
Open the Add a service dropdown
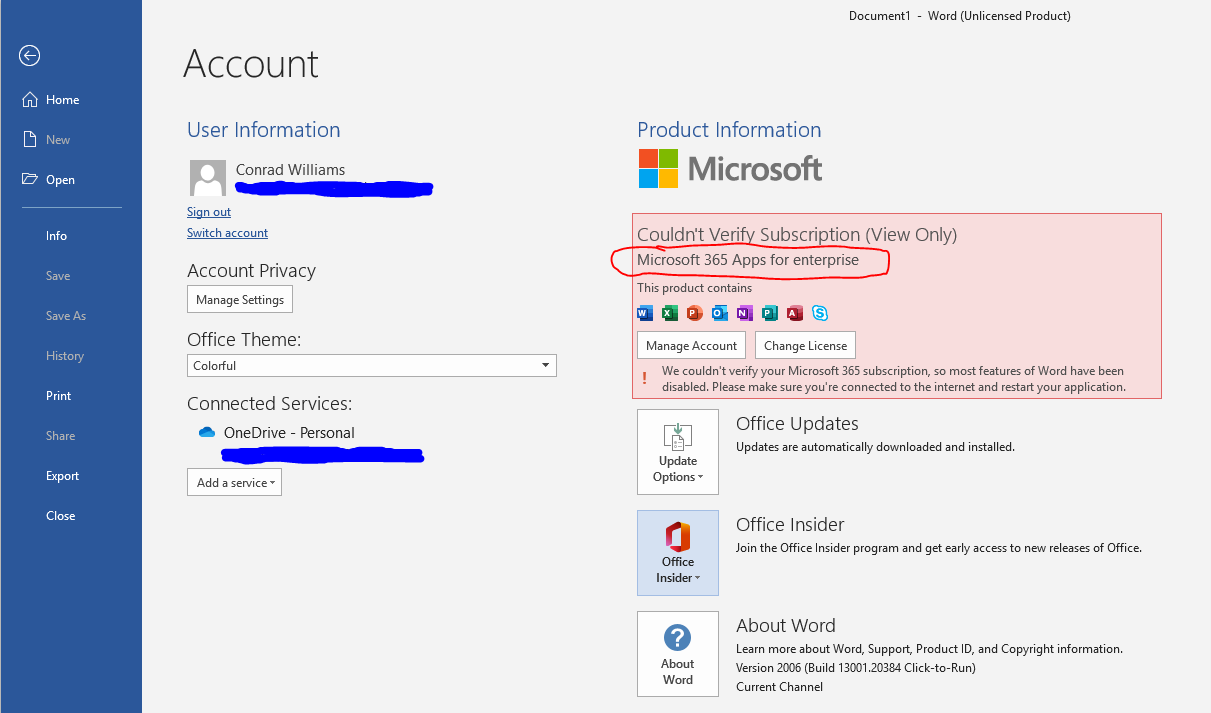coord(235,482)
